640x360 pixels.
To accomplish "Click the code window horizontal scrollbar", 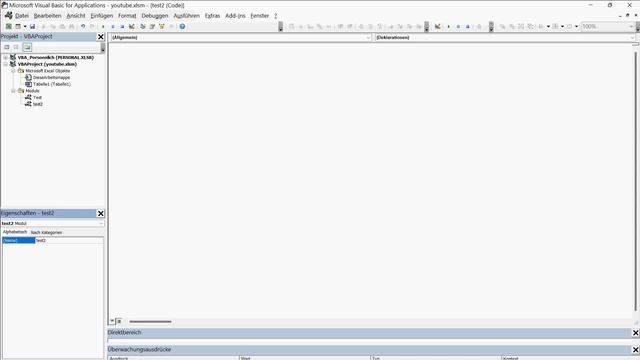I will point(150,322).
